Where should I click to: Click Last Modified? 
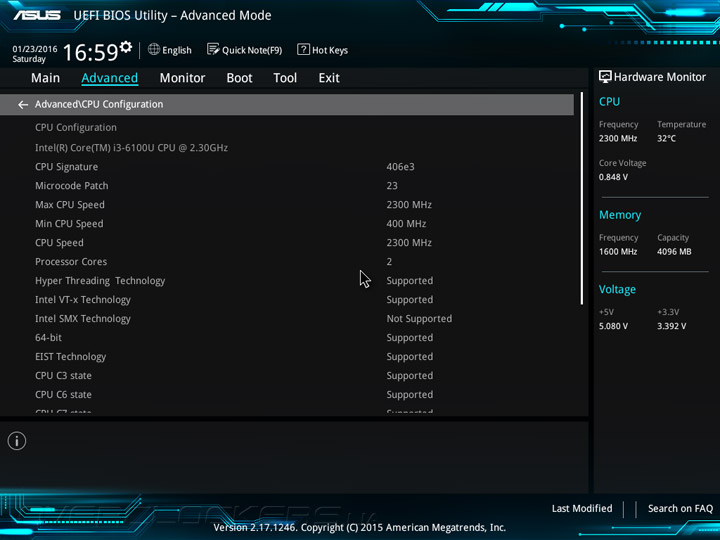pos(582,508)
